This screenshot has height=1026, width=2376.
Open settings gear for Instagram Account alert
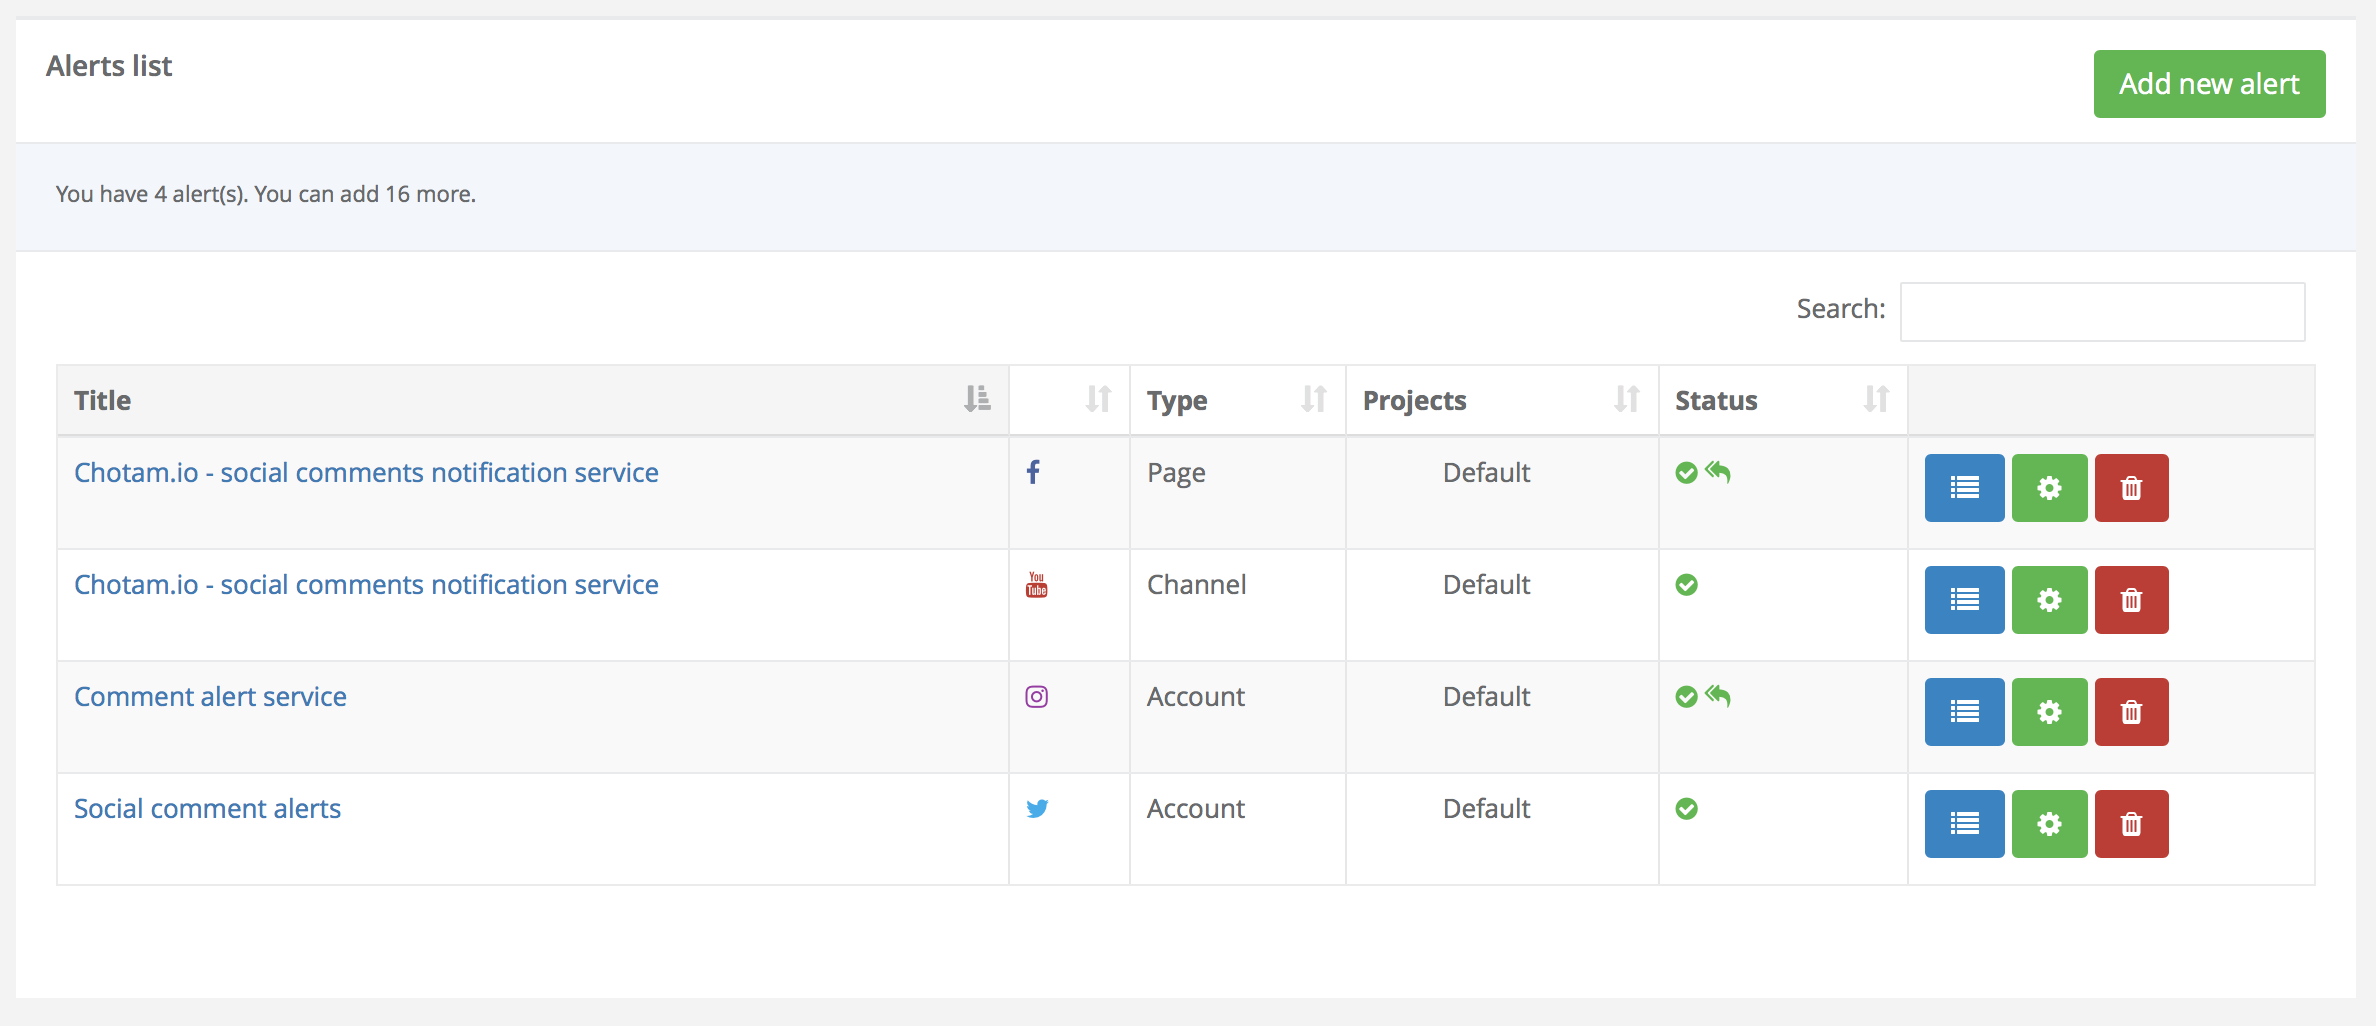(2049, 712)
